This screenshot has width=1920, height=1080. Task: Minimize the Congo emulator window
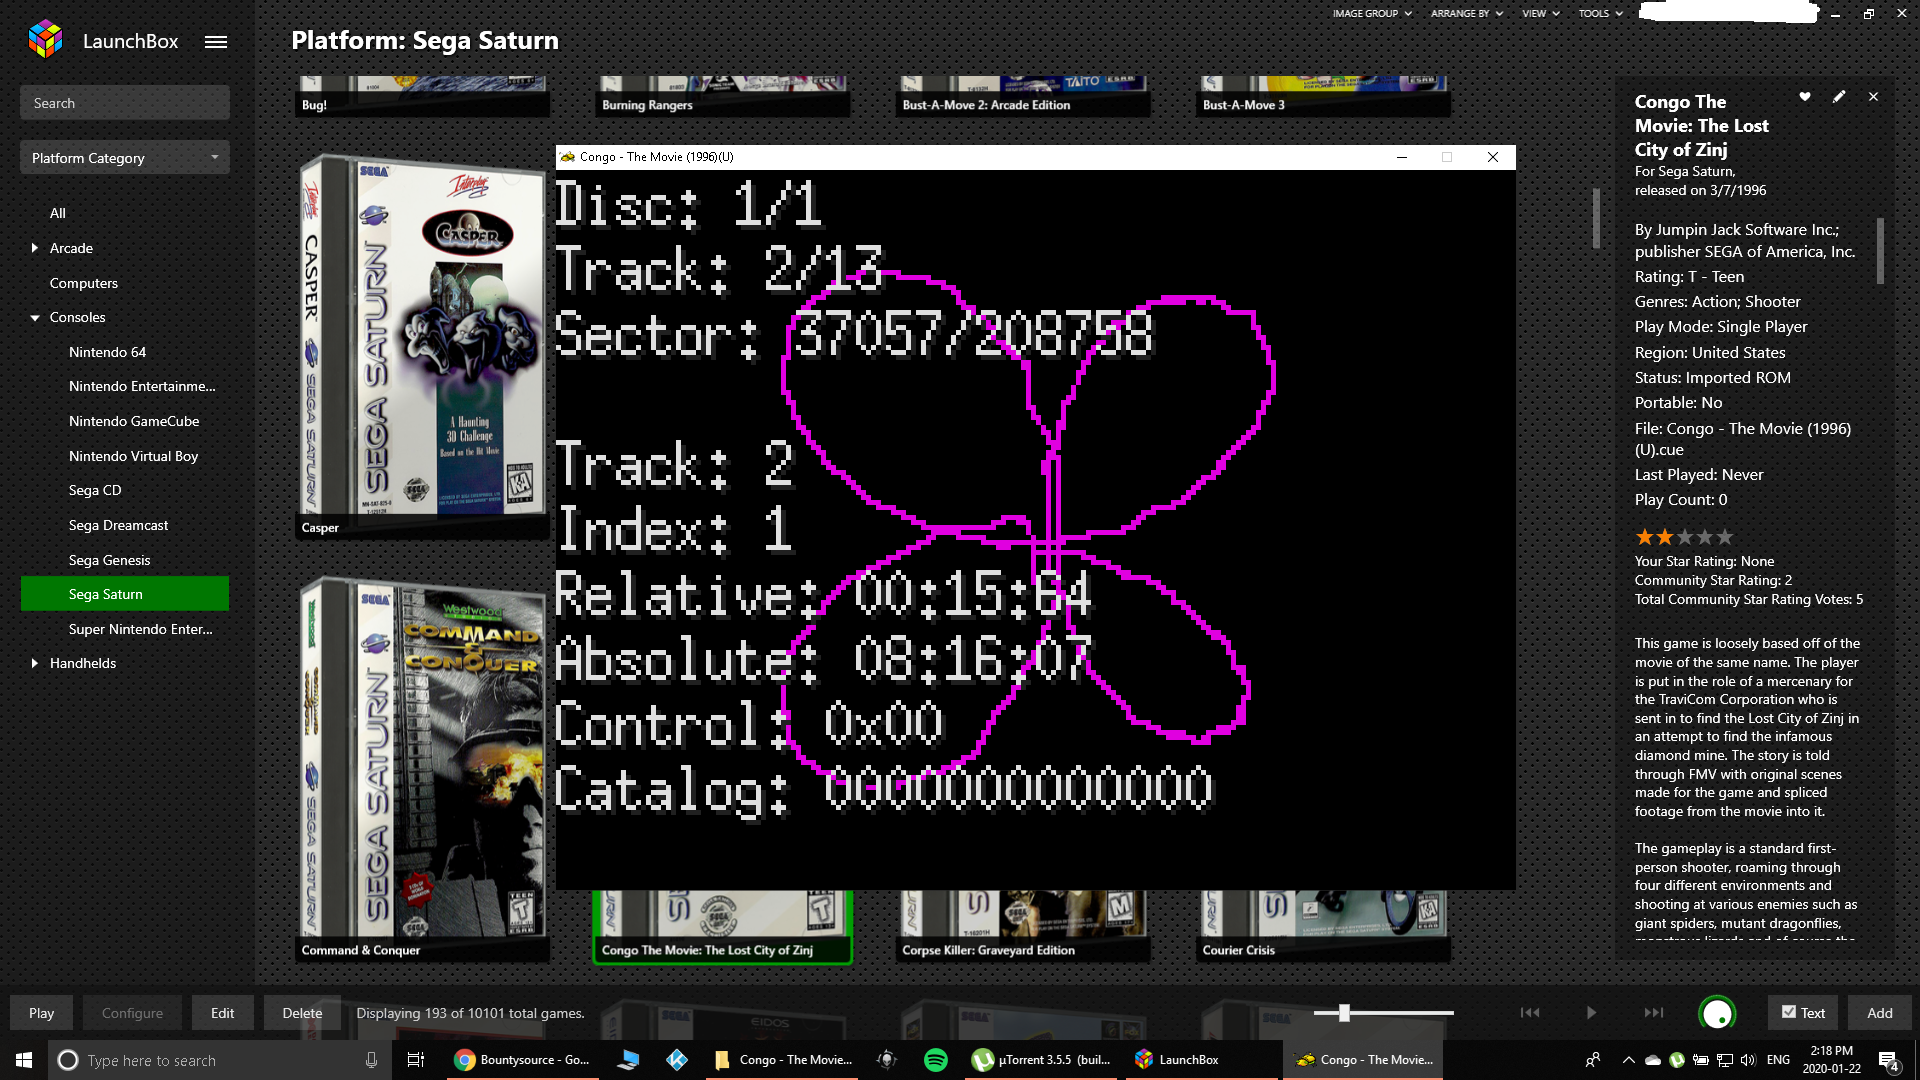coord(1402,157)
